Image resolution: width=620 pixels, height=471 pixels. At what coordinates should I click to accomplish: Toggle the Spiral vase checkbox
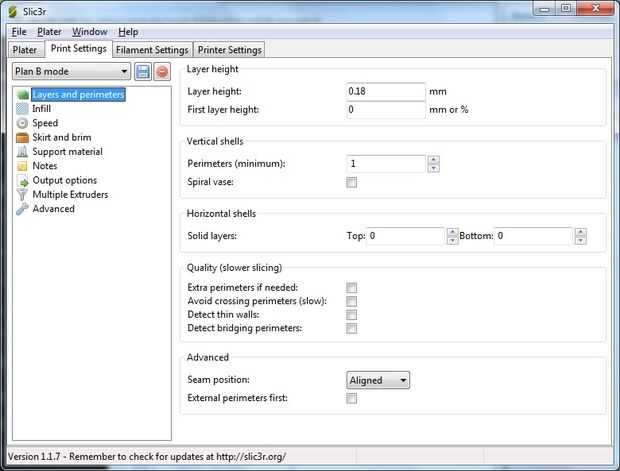(352, 182)
